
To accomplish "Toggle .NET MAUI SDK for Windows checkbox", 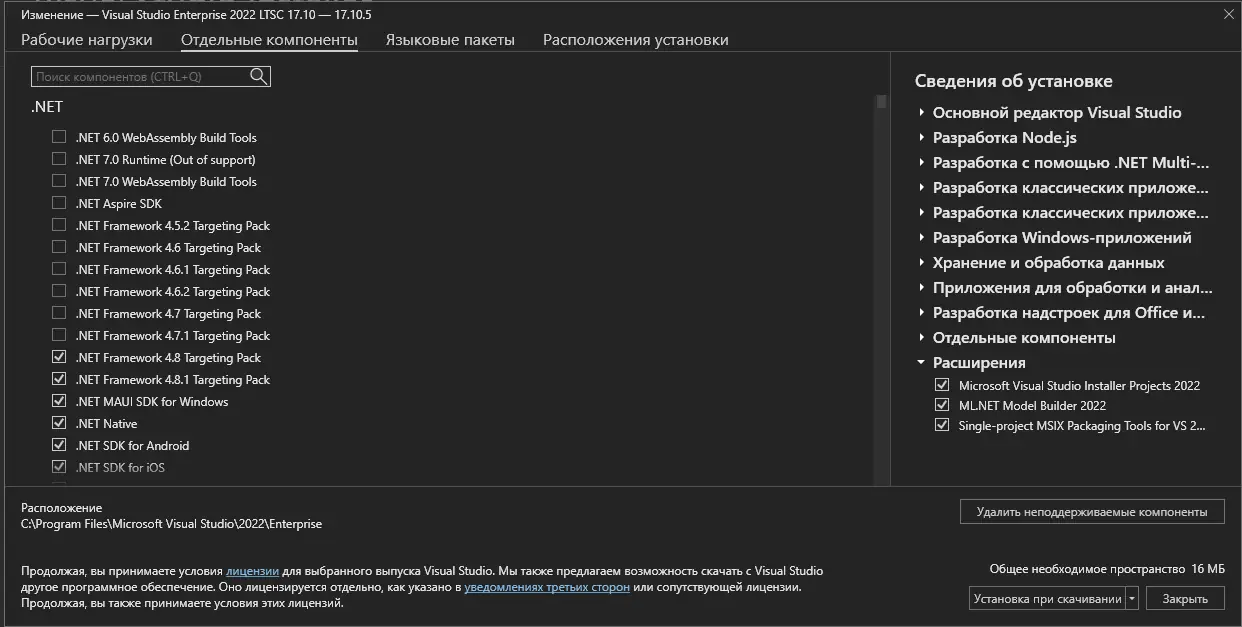I will pyautogui.click(x=59, y=401).
